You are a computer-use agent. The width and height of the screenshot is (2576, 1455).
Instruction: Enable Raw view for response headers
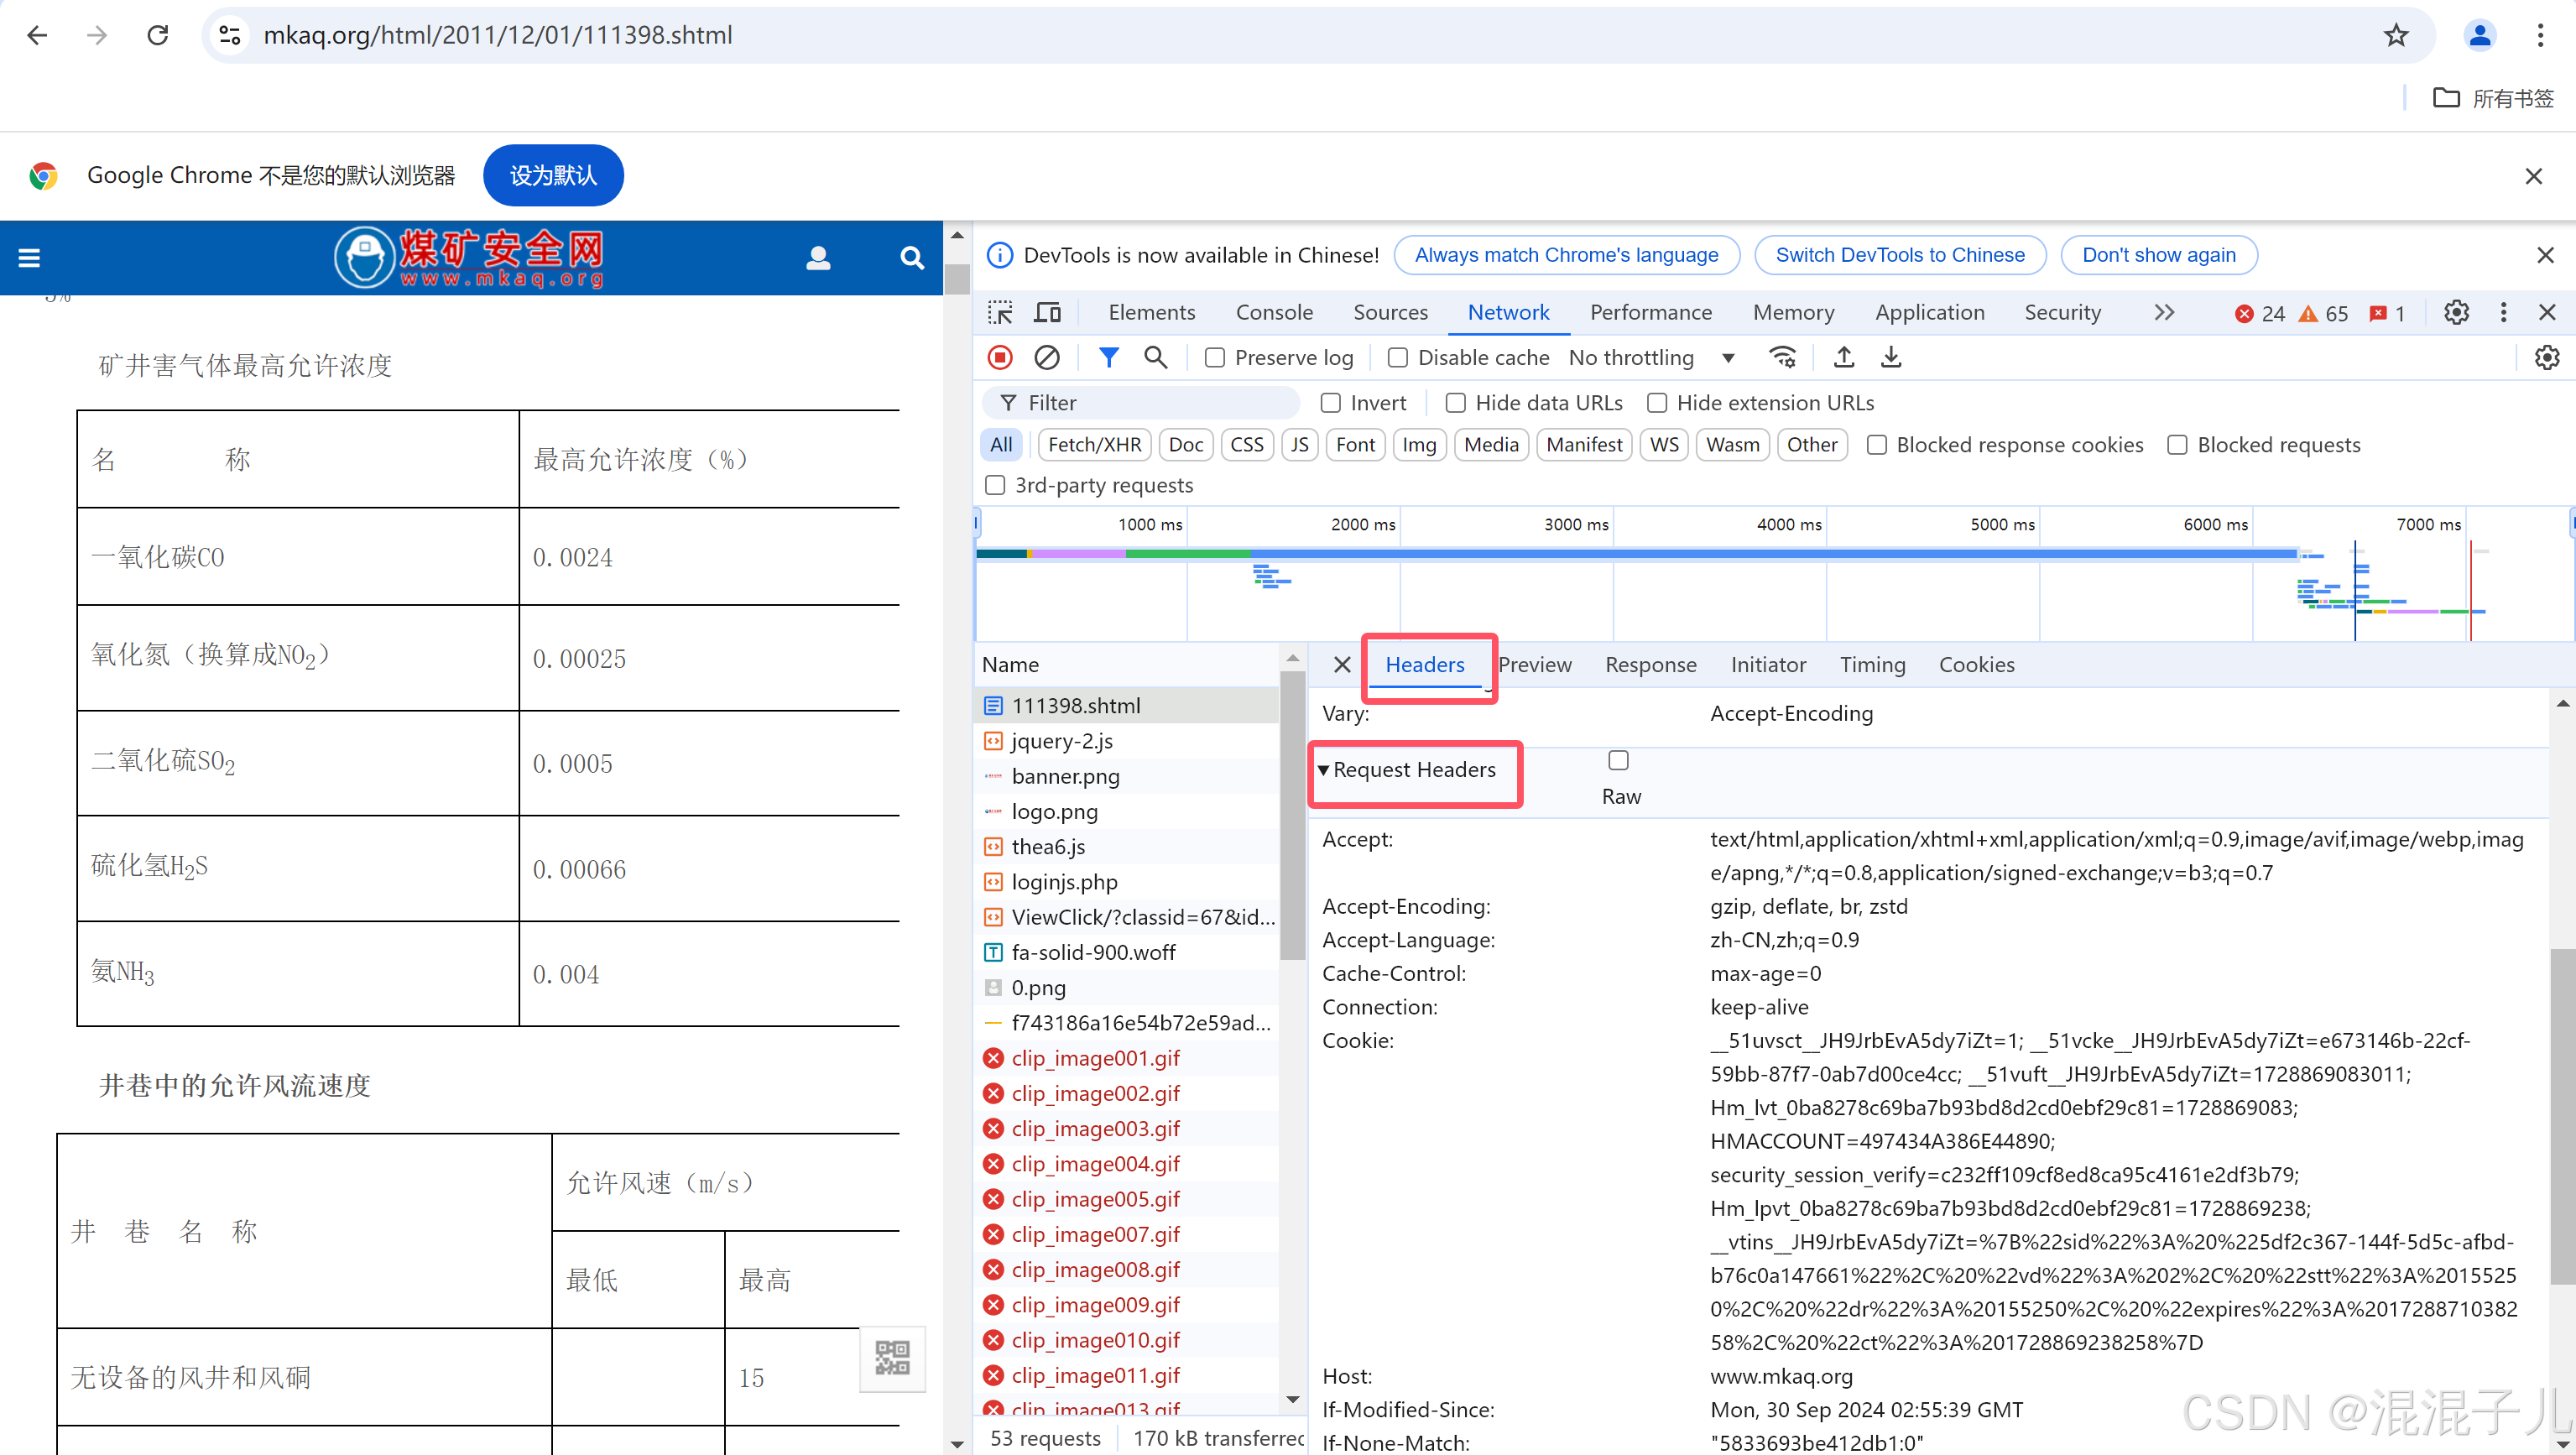point(1618,760)
